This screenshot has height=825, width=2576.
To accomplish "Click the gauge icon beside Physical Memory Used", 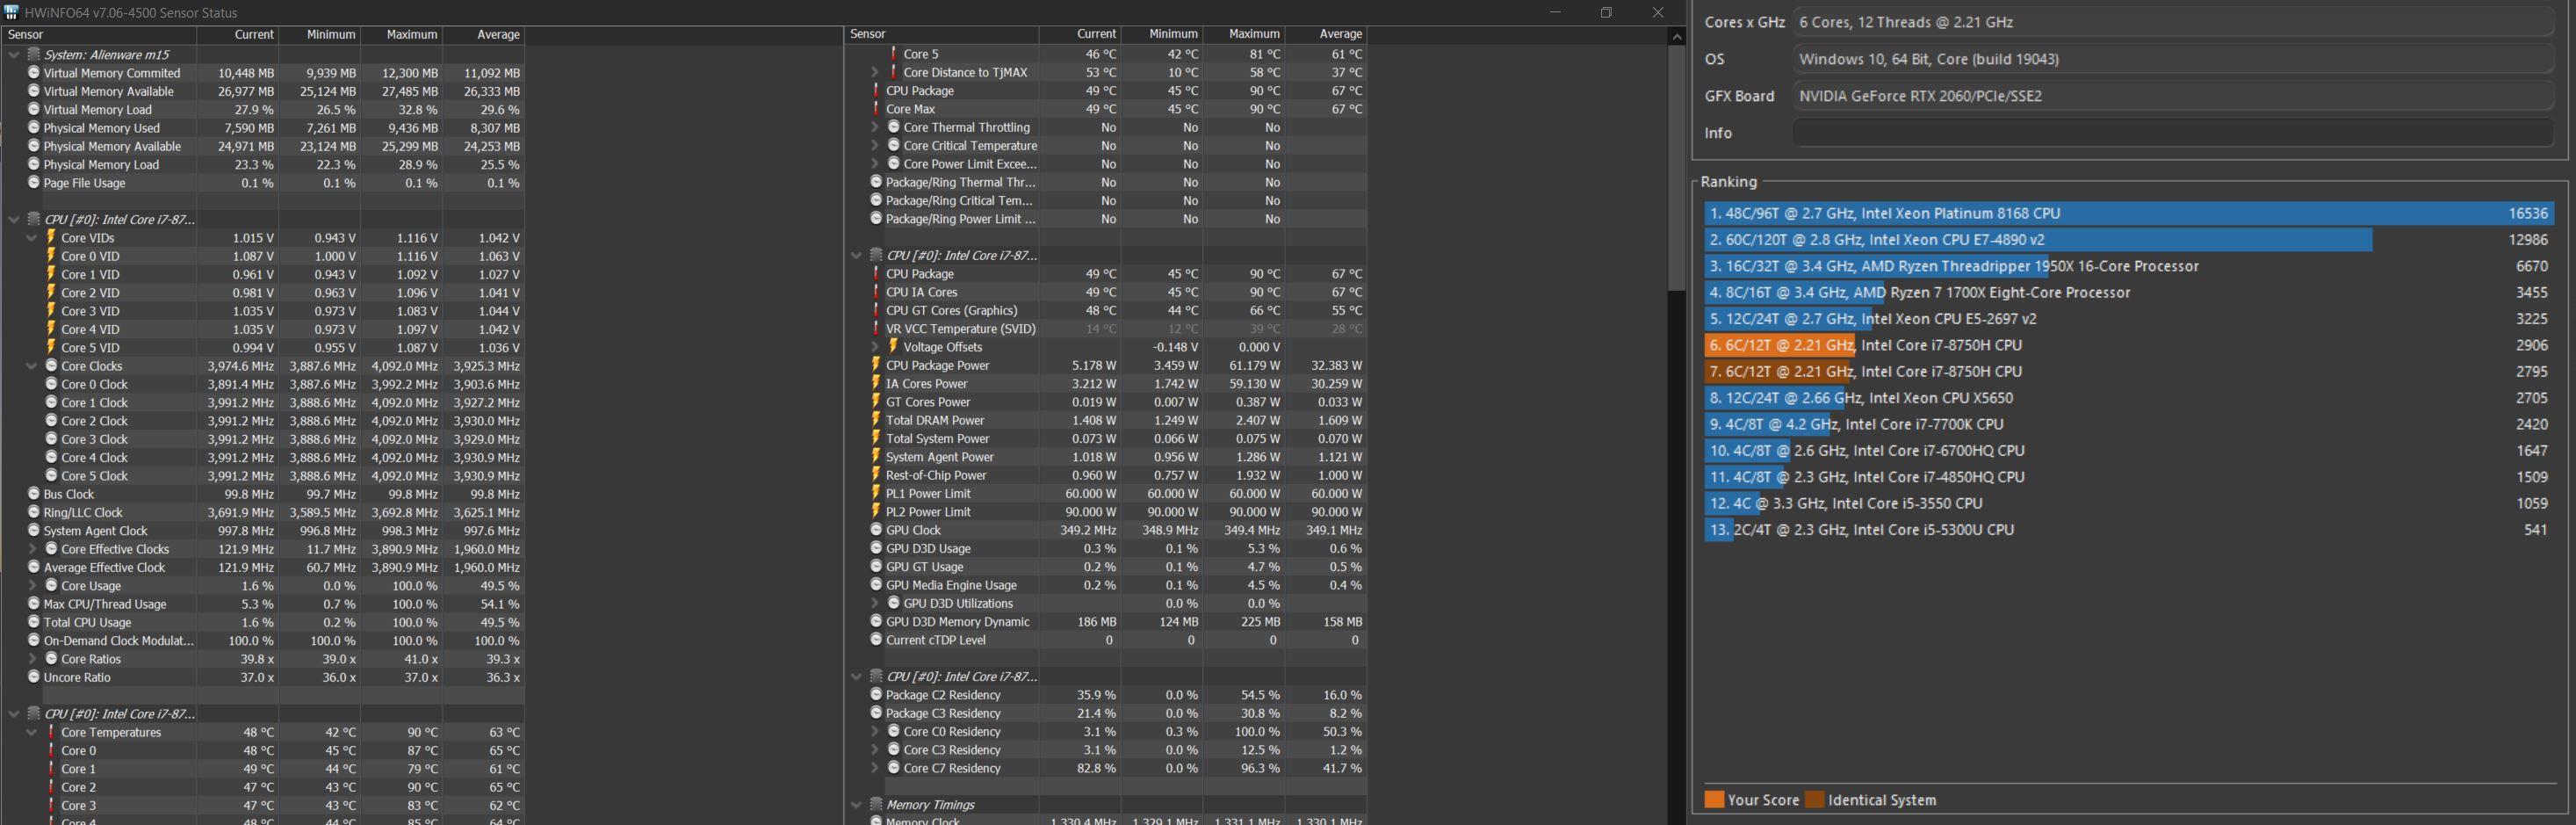I will tap(34, 128).
